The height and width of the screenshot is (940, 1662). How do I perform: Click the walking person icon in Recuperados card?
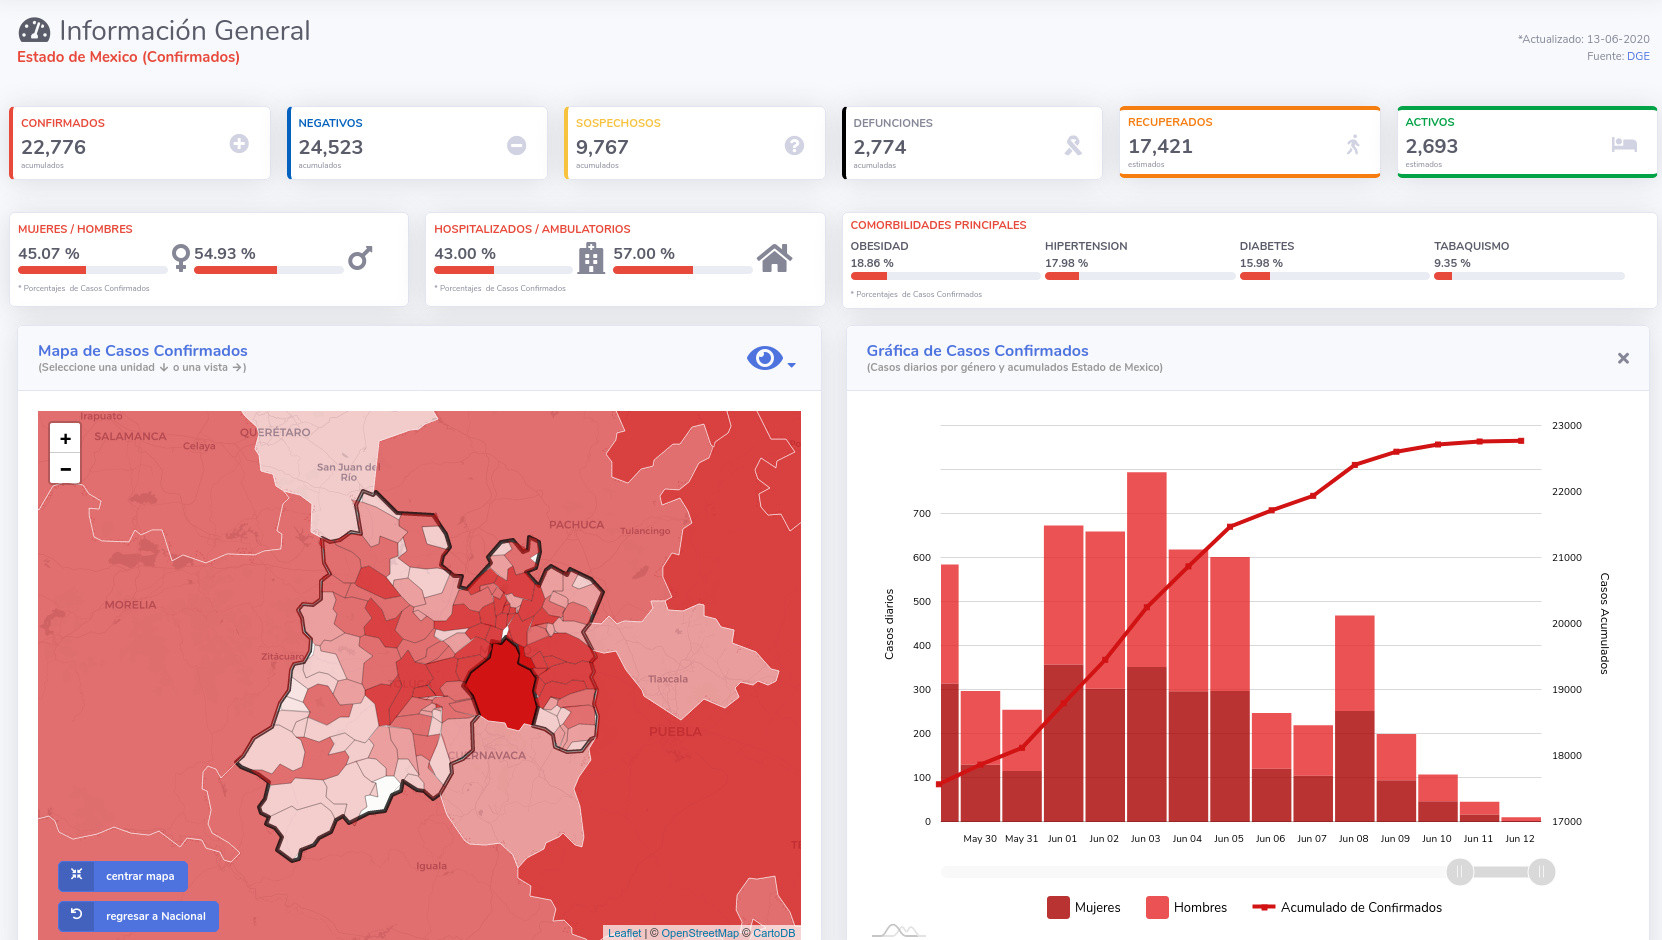click(1353, 144)
